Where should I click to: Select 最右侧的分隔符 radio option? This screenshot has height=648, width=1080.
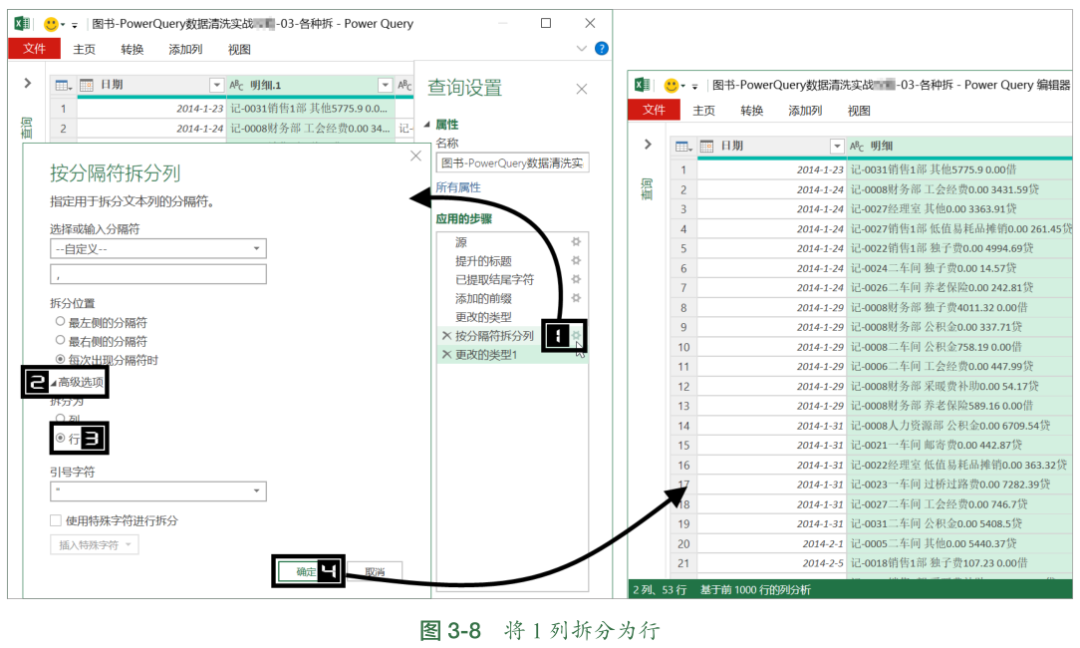tap(60, 340)
